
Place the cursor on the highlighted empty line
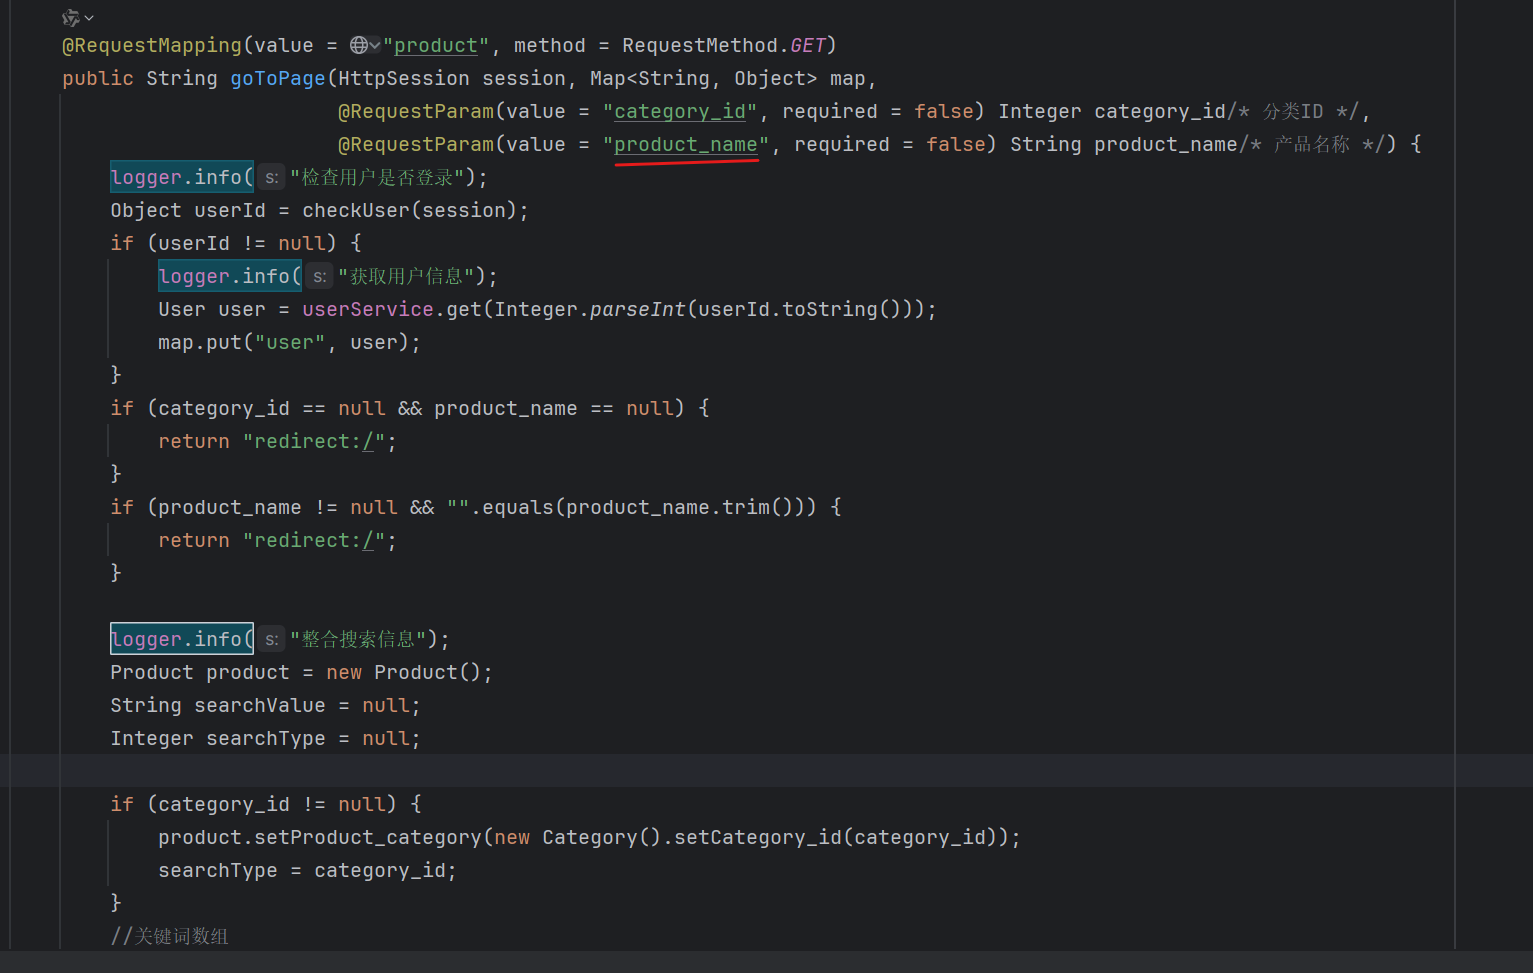(x=700, y=771)
